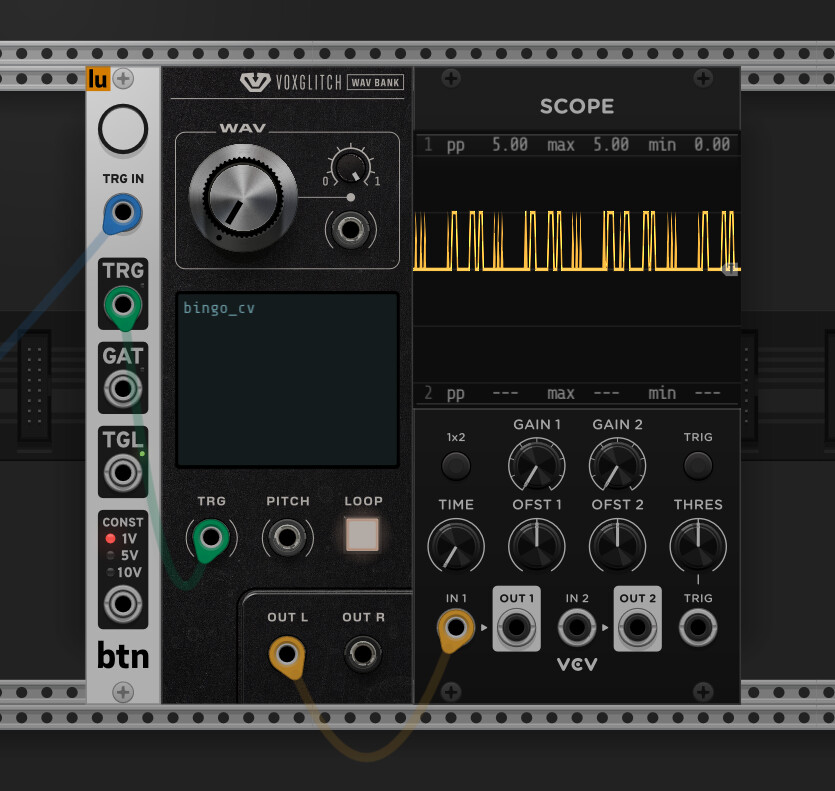
Task: Click the VCV logo on Scope
Action: point(577,664)
